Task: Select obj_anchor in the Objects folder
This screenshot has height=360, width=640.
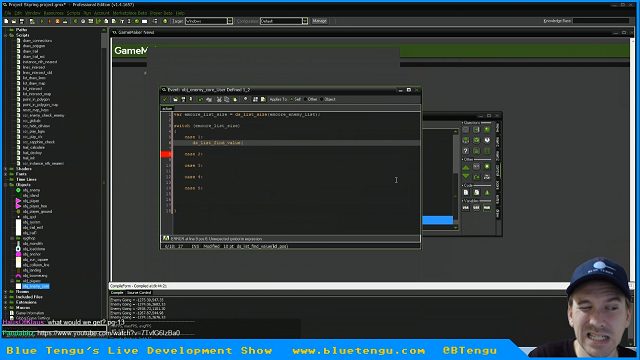Action: [31, 254]
